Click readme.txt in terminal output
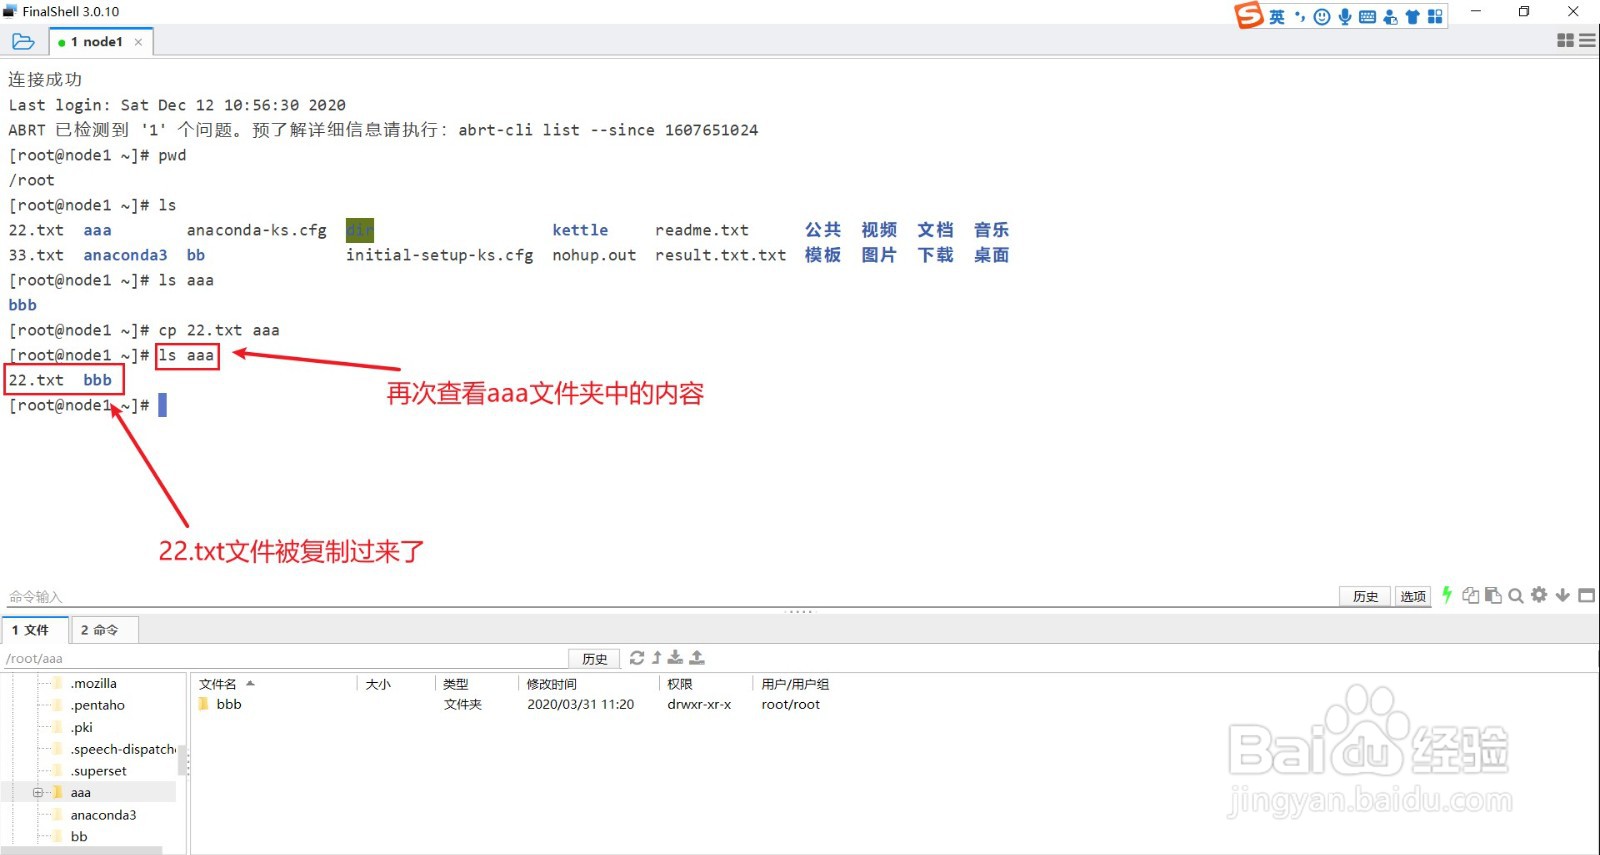The height and width of the screenshot is (855, 1600). 701,230
